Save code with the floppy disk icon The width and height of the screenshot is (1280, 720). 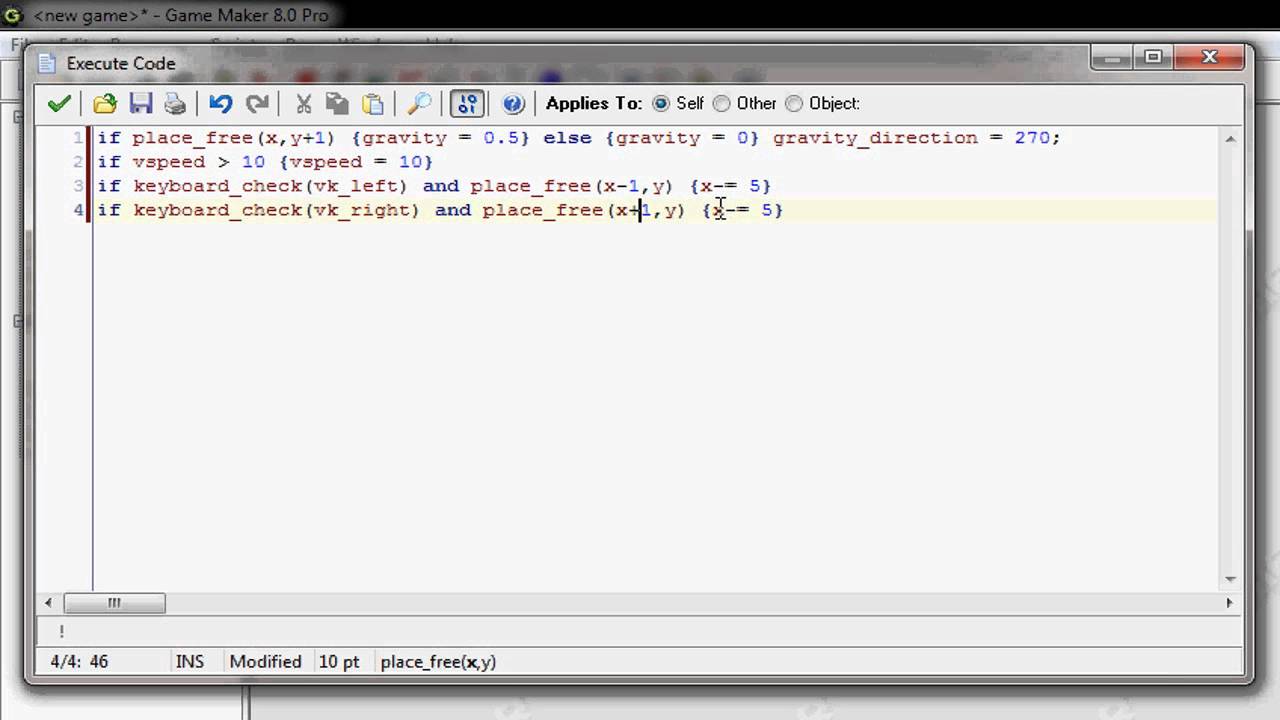(x=140, y=103)
